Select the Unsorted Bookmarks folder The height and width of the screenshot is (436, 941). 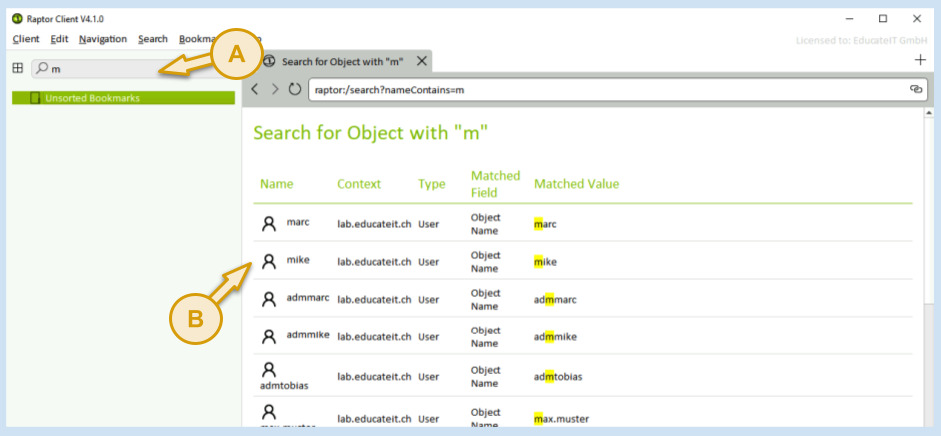coord(92,98)
